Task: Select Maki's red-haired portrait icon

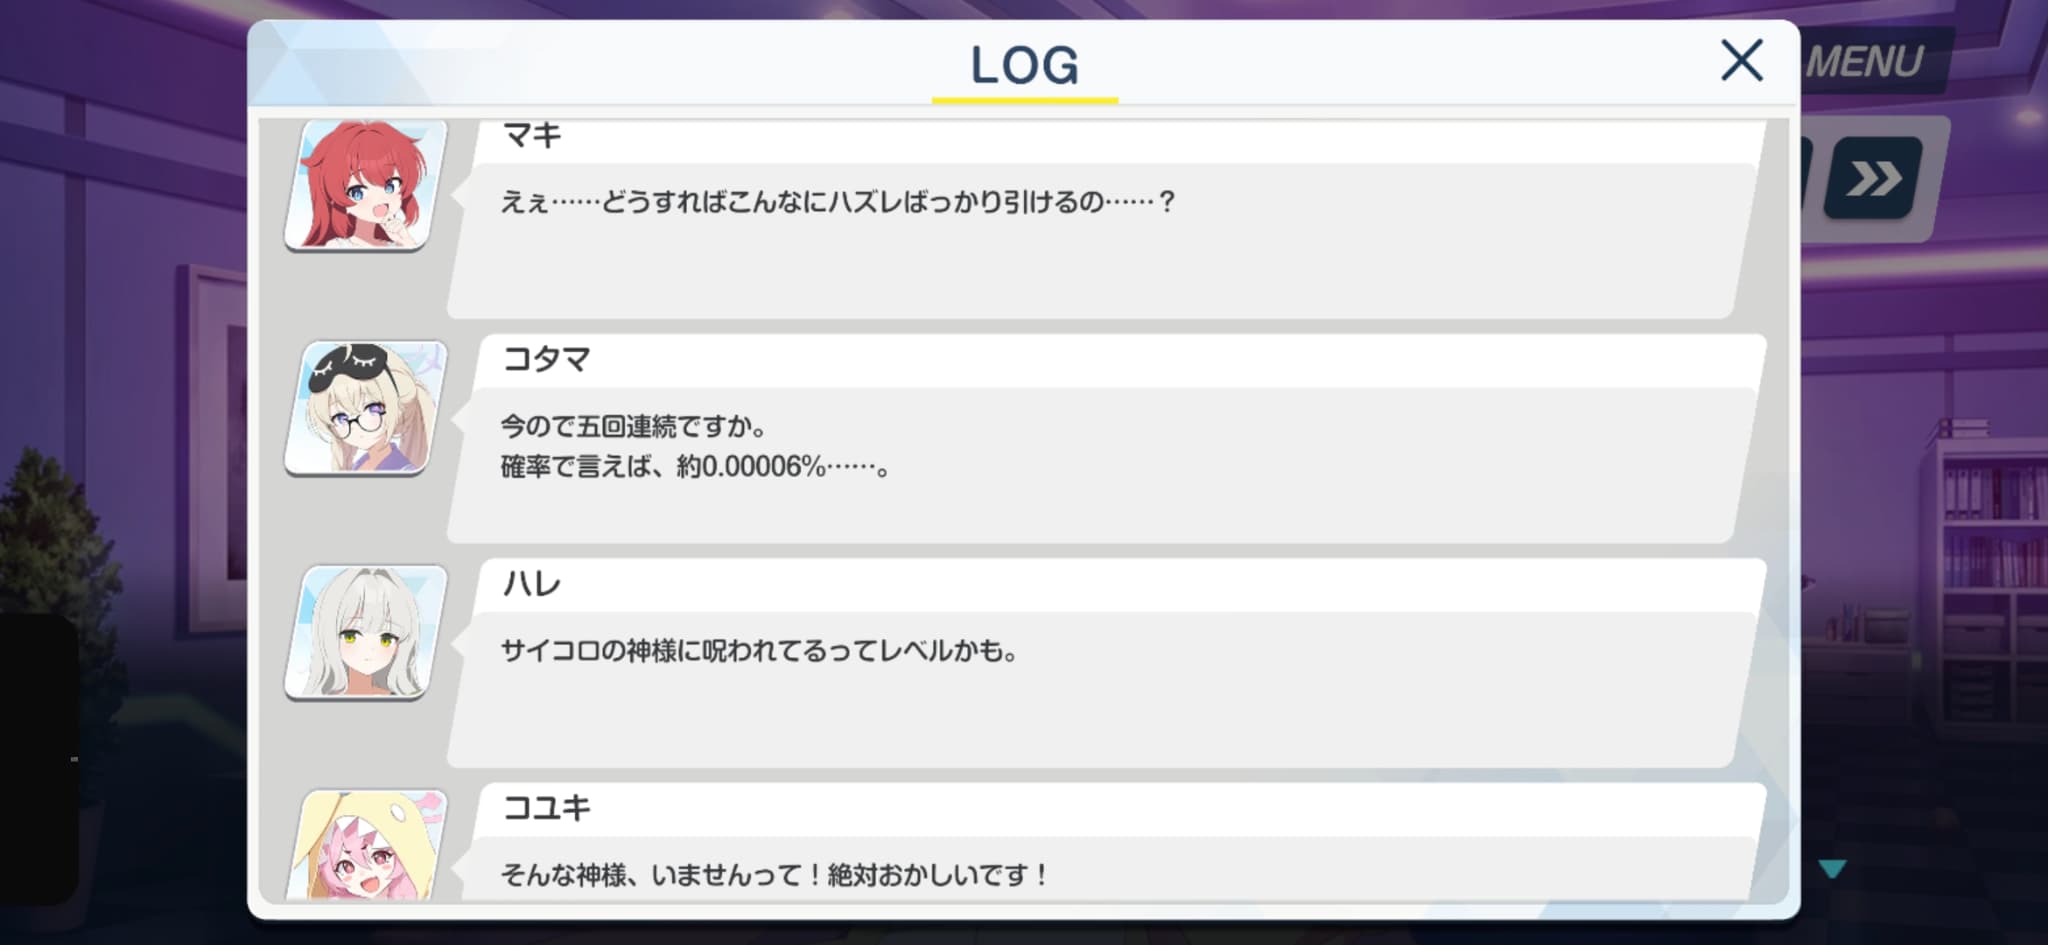Action: (366, 184)
